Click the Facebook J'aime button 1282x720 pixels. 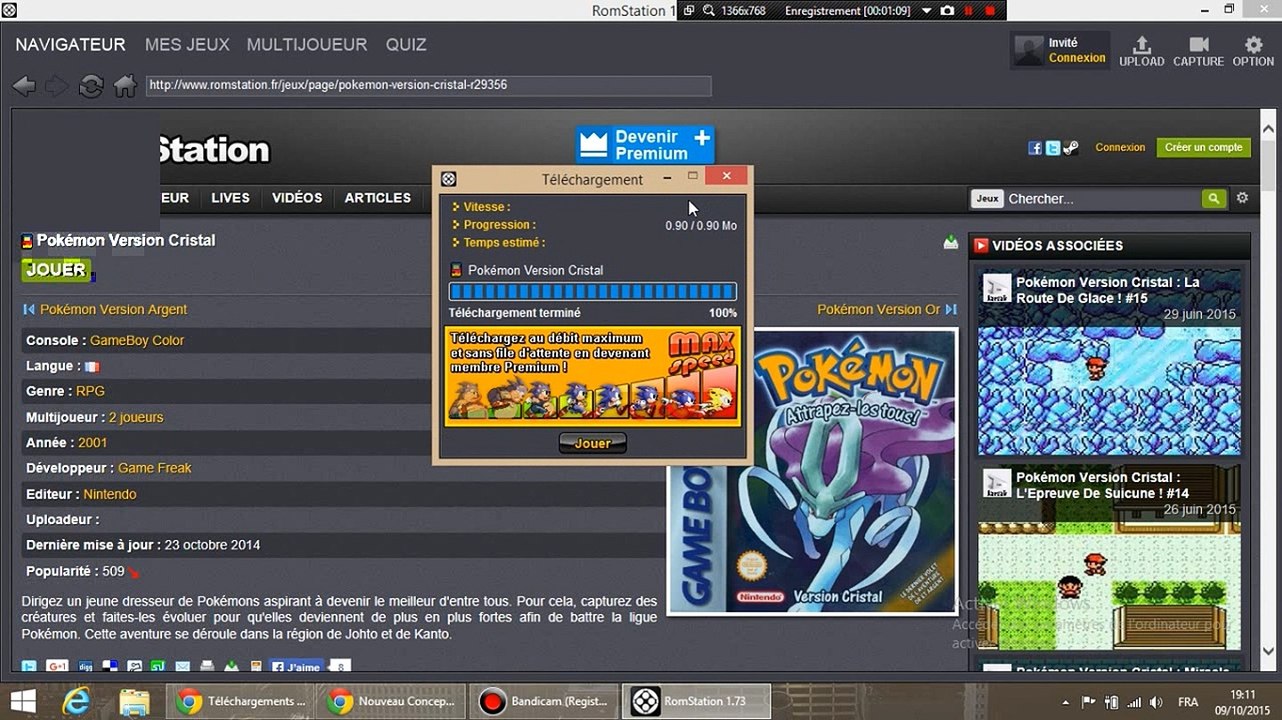(x=296, y=667)
